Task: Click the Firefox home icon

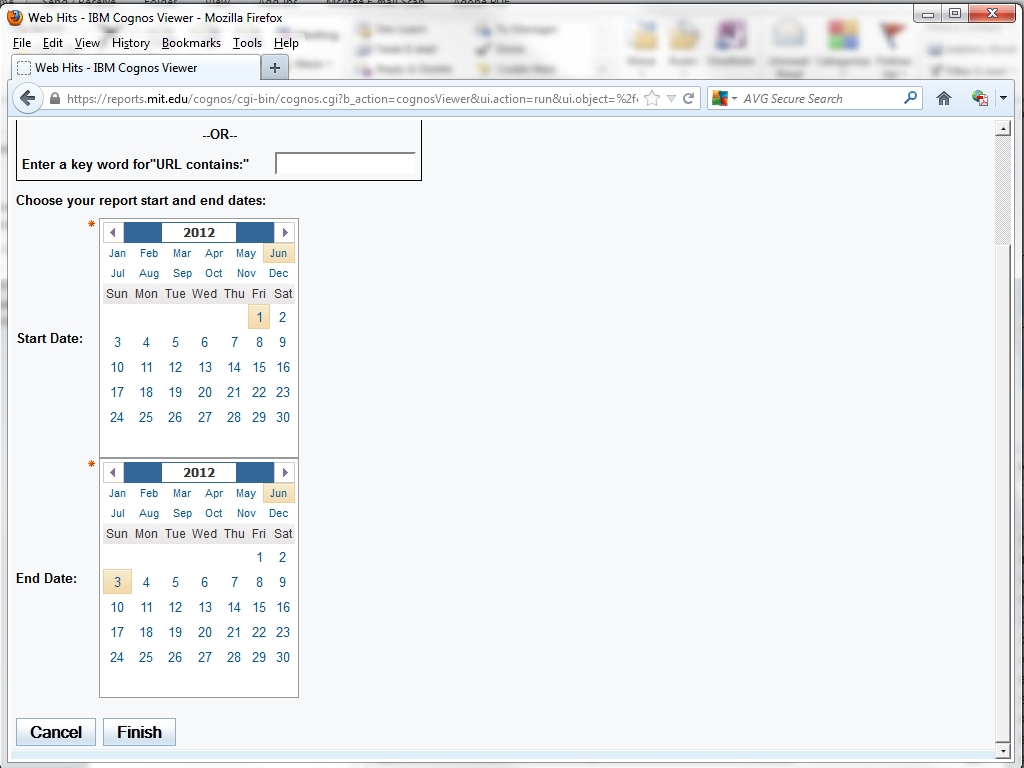Action: (x=943, y=98)
